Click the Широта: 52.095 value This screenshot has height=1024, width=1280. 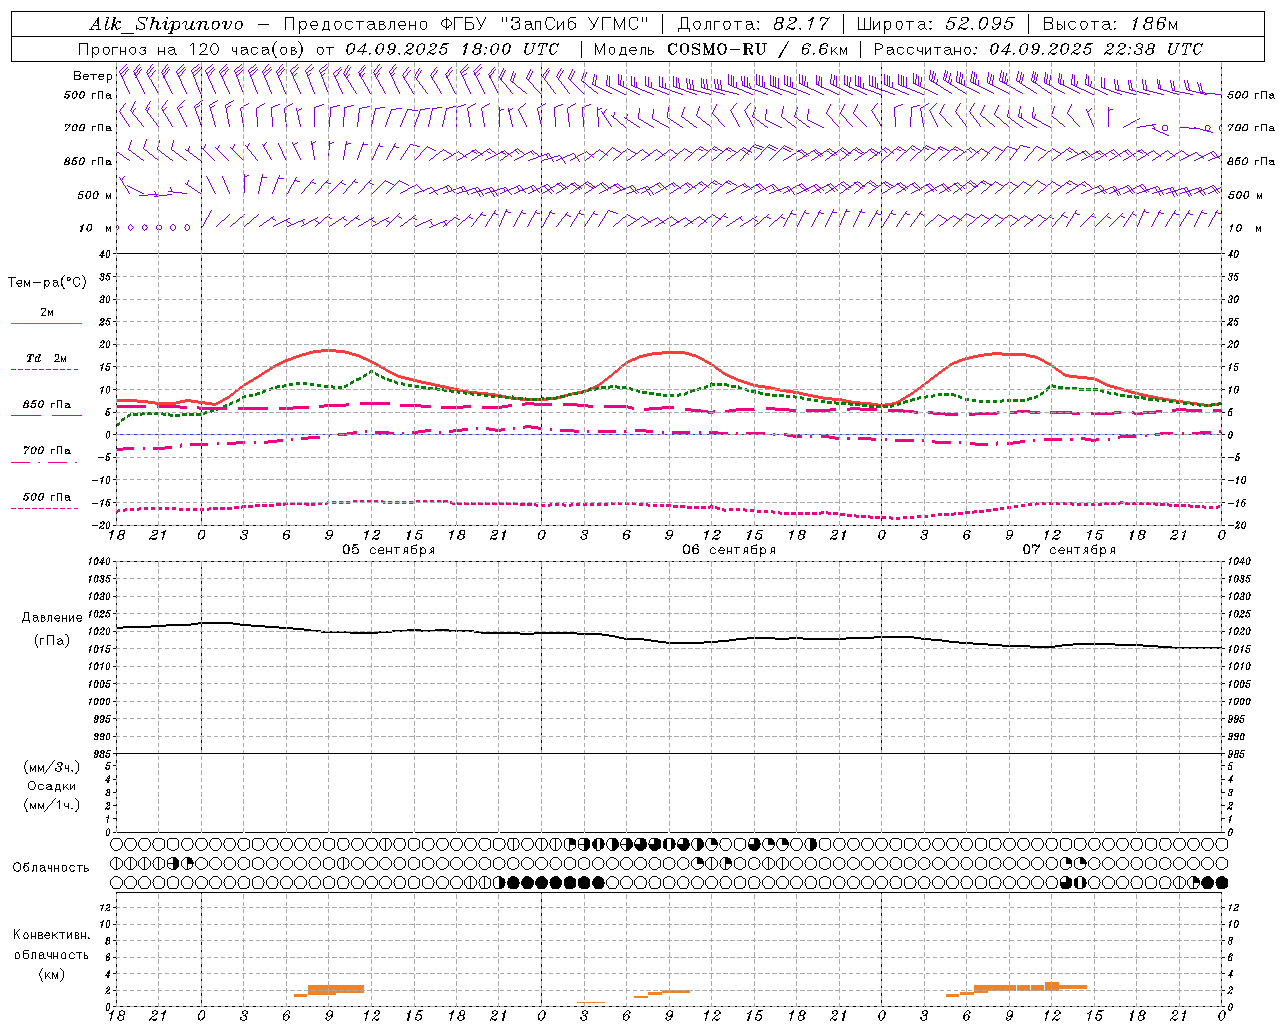coord(936,24)
